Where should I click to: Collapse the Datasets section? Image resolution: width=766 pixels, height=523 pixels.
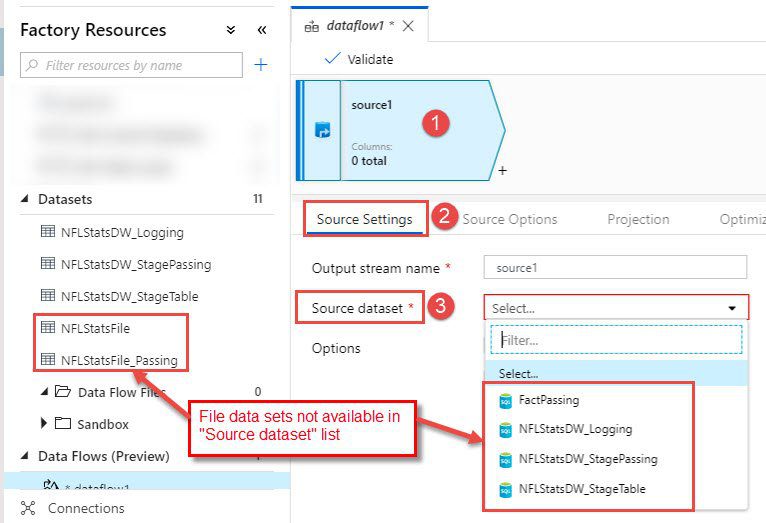point(24,199)
